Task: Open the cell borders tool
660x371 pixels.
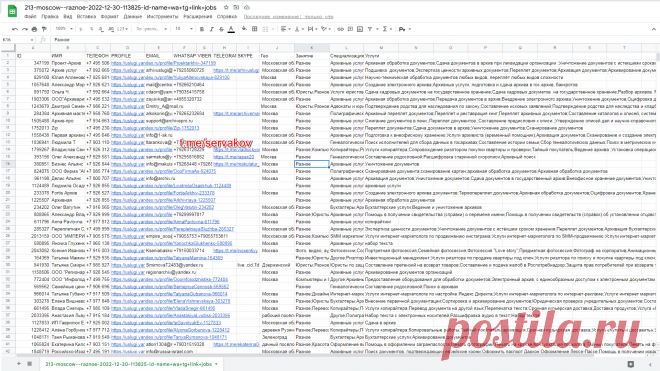Action: [x=255, y=29]
